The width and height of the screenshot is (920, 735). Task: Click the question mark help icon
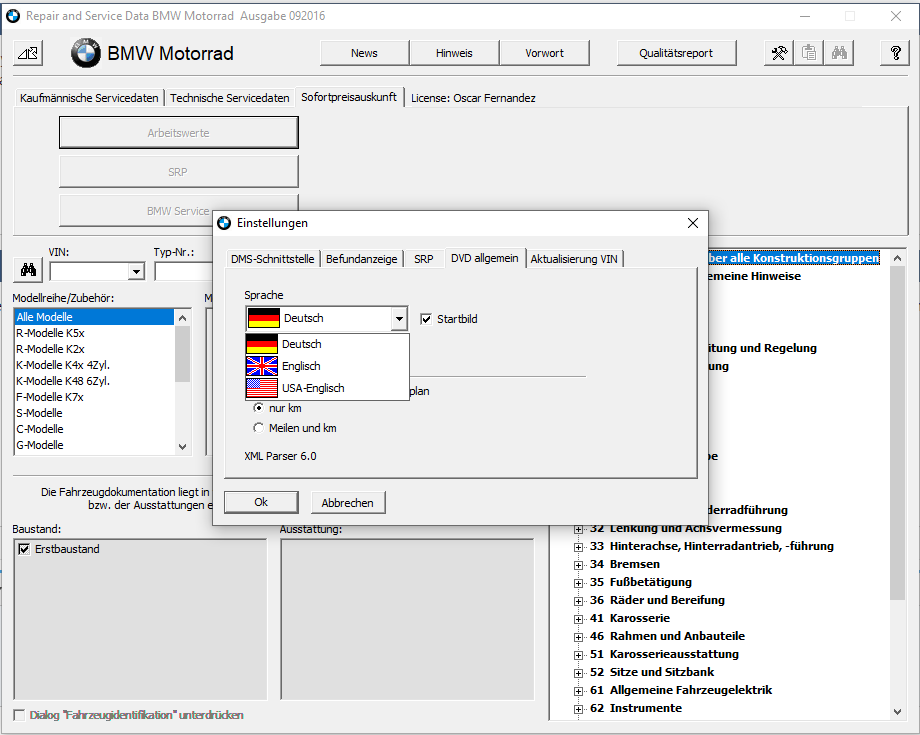pyautogui.click(x=895, y=53)
